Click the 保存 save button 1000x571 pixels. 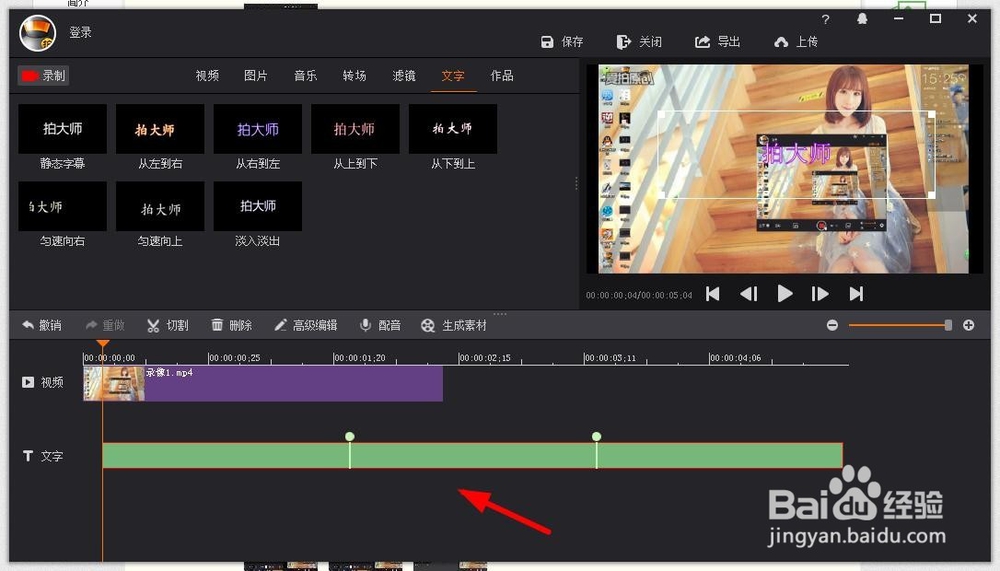click(561, 42)
